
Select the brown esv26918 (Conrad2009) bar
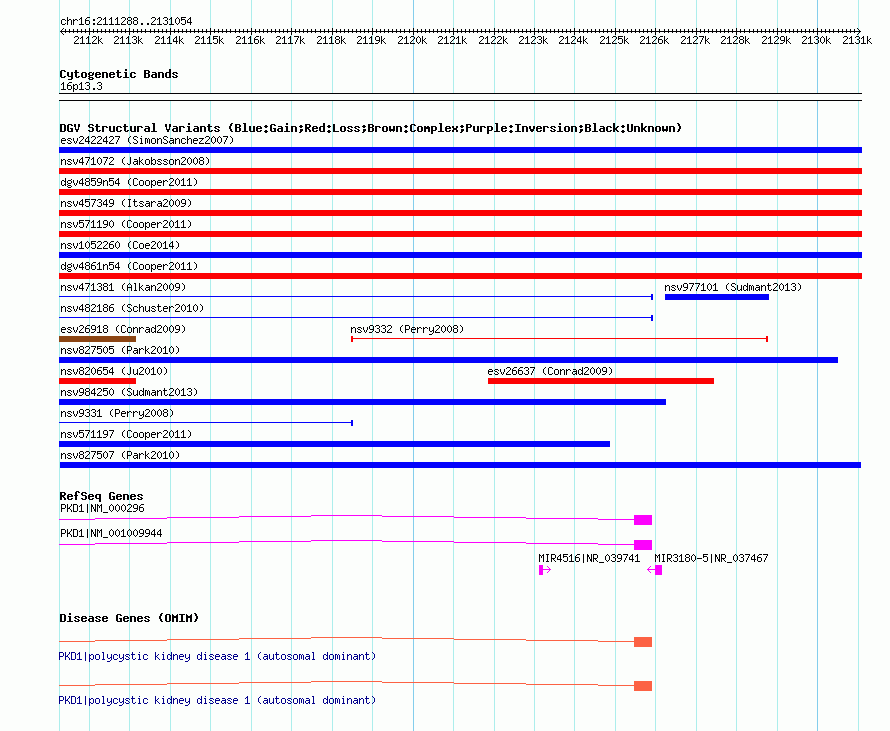click(98, 339)
